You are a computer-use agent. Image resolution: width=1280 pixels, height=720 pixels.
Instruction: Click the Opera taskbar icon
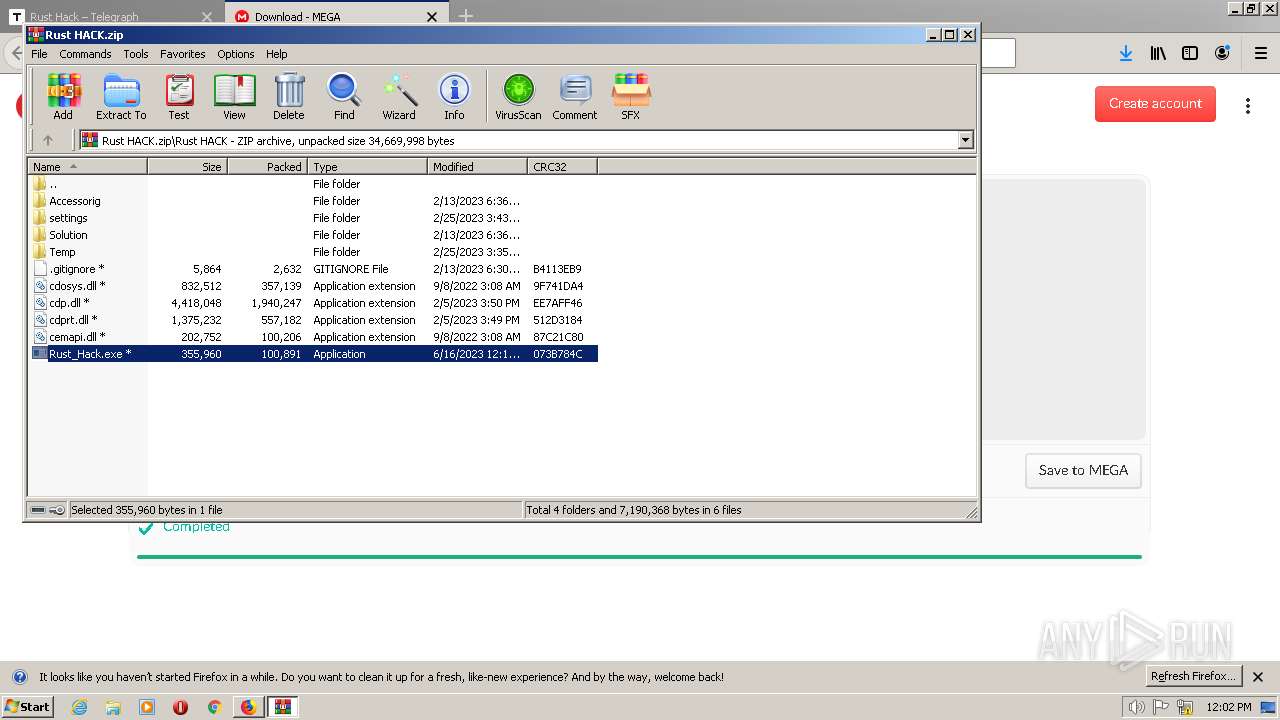click(181, 707)
